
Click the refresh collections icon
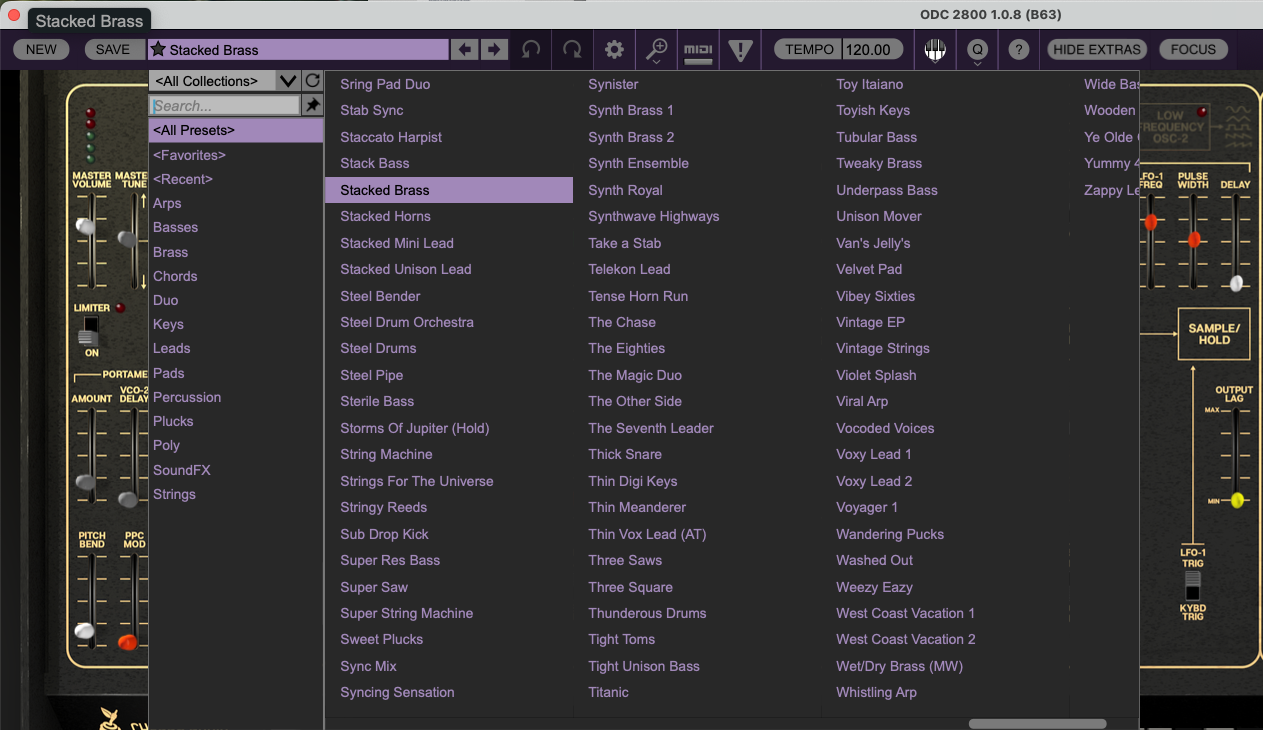click(312, 81)
